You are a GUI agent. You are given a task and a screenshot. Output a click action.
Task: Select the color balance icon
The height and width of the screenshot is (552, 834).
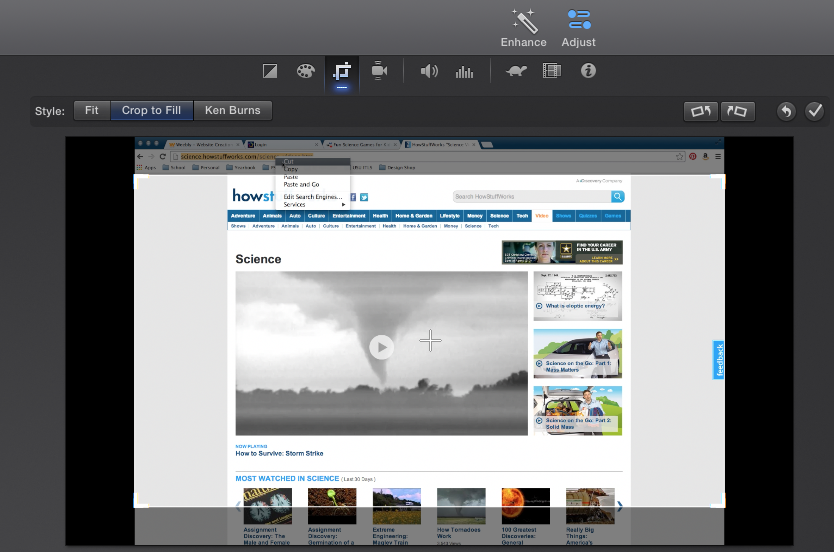coord(270,71)
